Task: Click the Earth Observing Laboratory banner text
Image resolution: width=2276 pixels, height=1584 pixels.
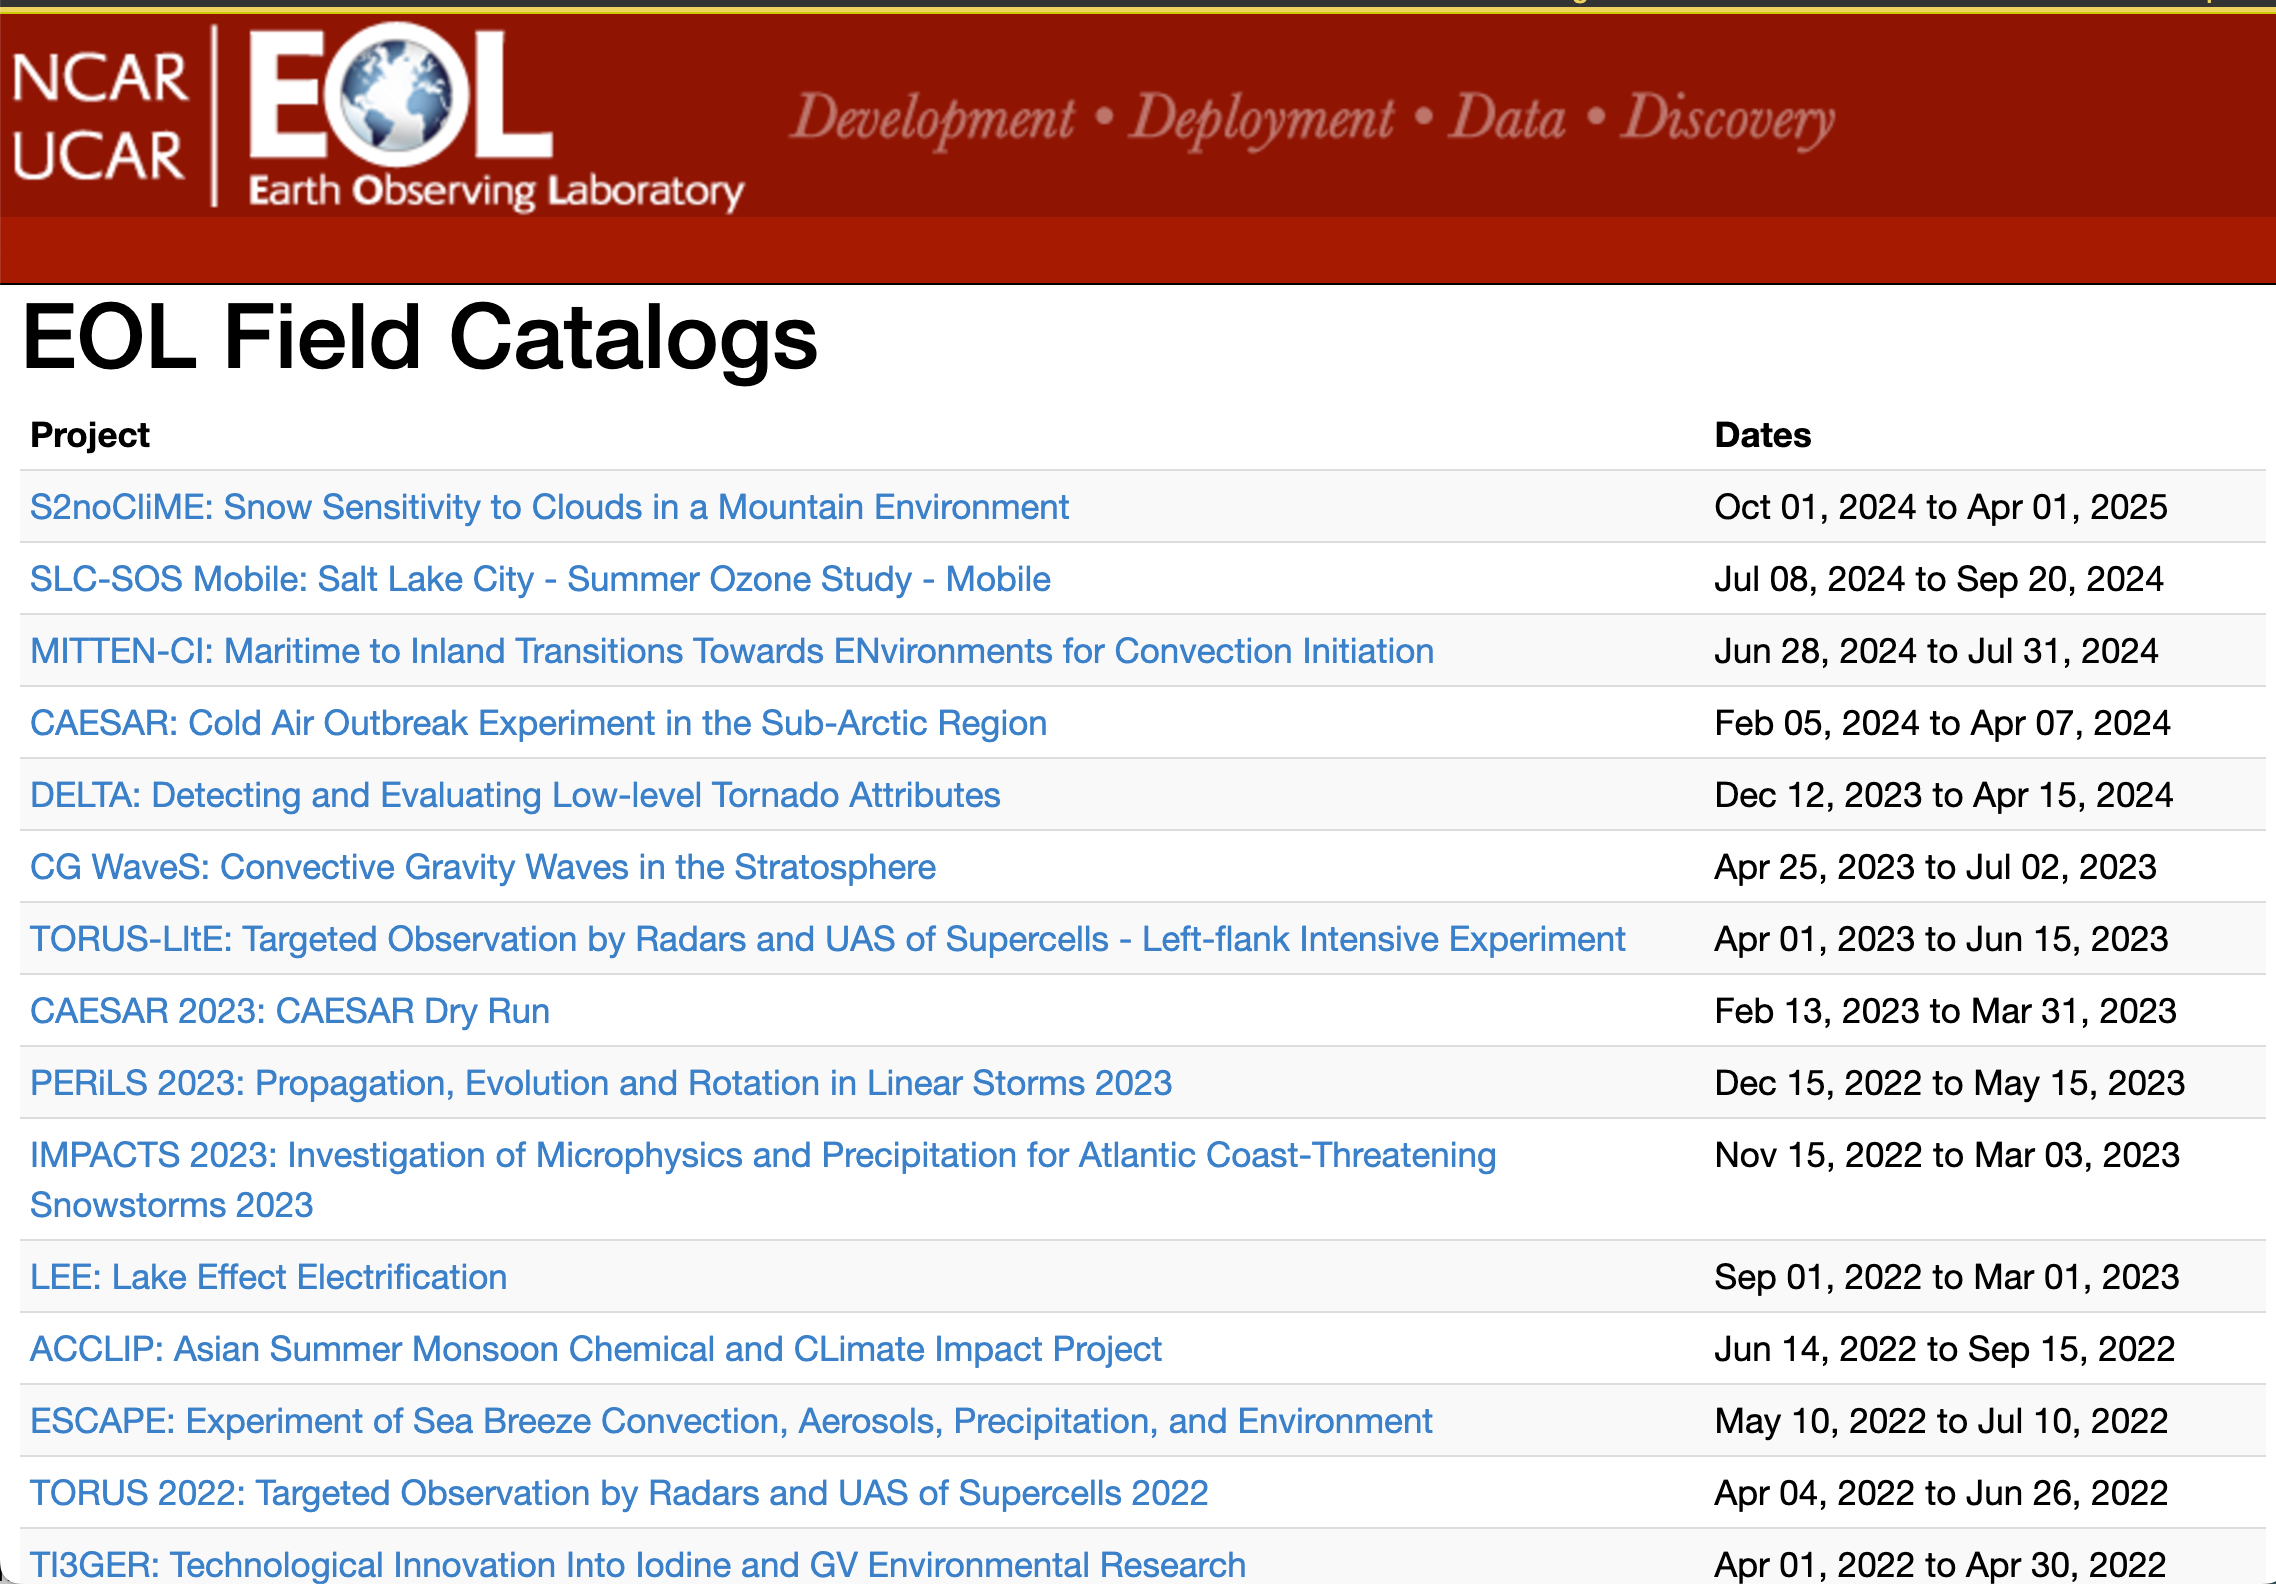Action: [x=496, y=190]
